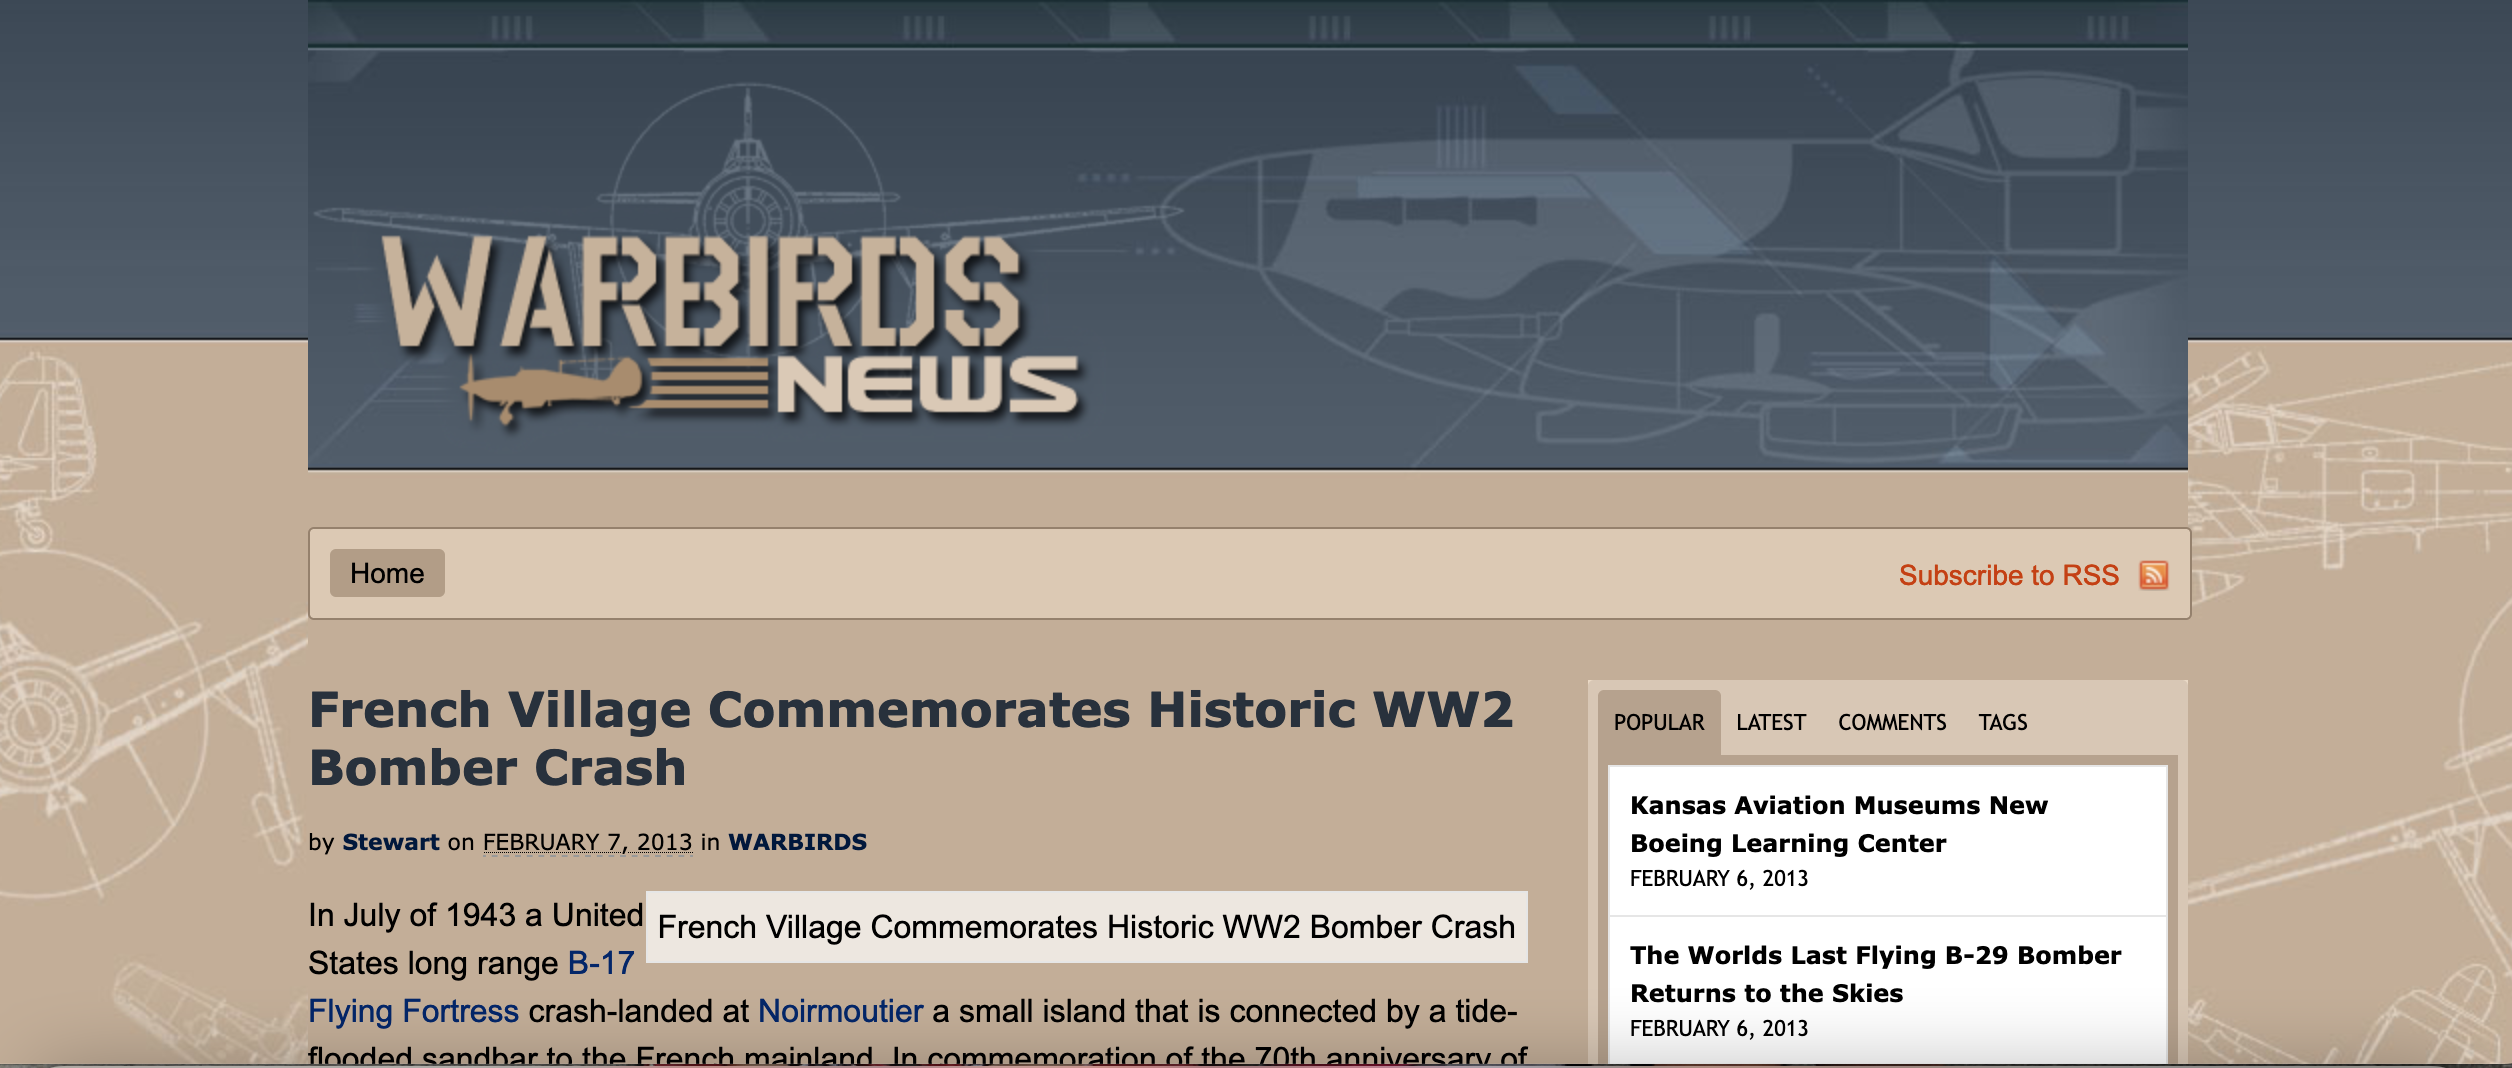2512x1068 pixels.
Task: Open the TAGS tab
Action: tap(2003, 722)
